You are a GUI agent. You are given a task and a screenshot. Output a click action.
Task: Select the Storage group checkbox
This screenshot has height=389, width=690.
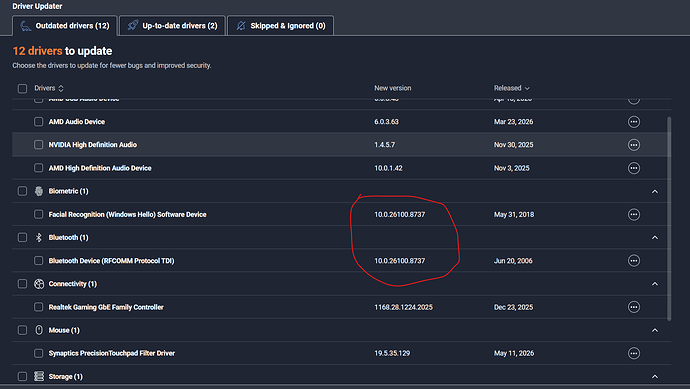click(x=22, y=376)
